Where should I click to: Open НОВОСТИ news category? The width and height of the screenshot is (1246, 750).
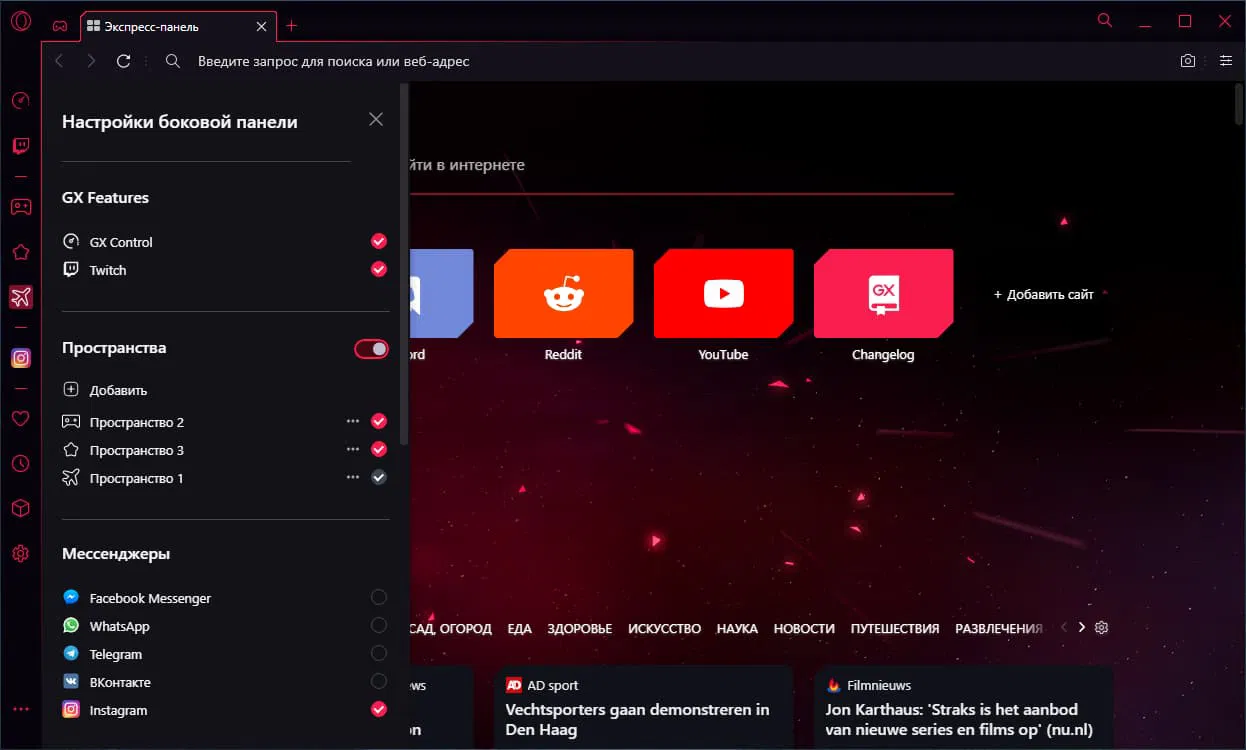tap(804, 628)
